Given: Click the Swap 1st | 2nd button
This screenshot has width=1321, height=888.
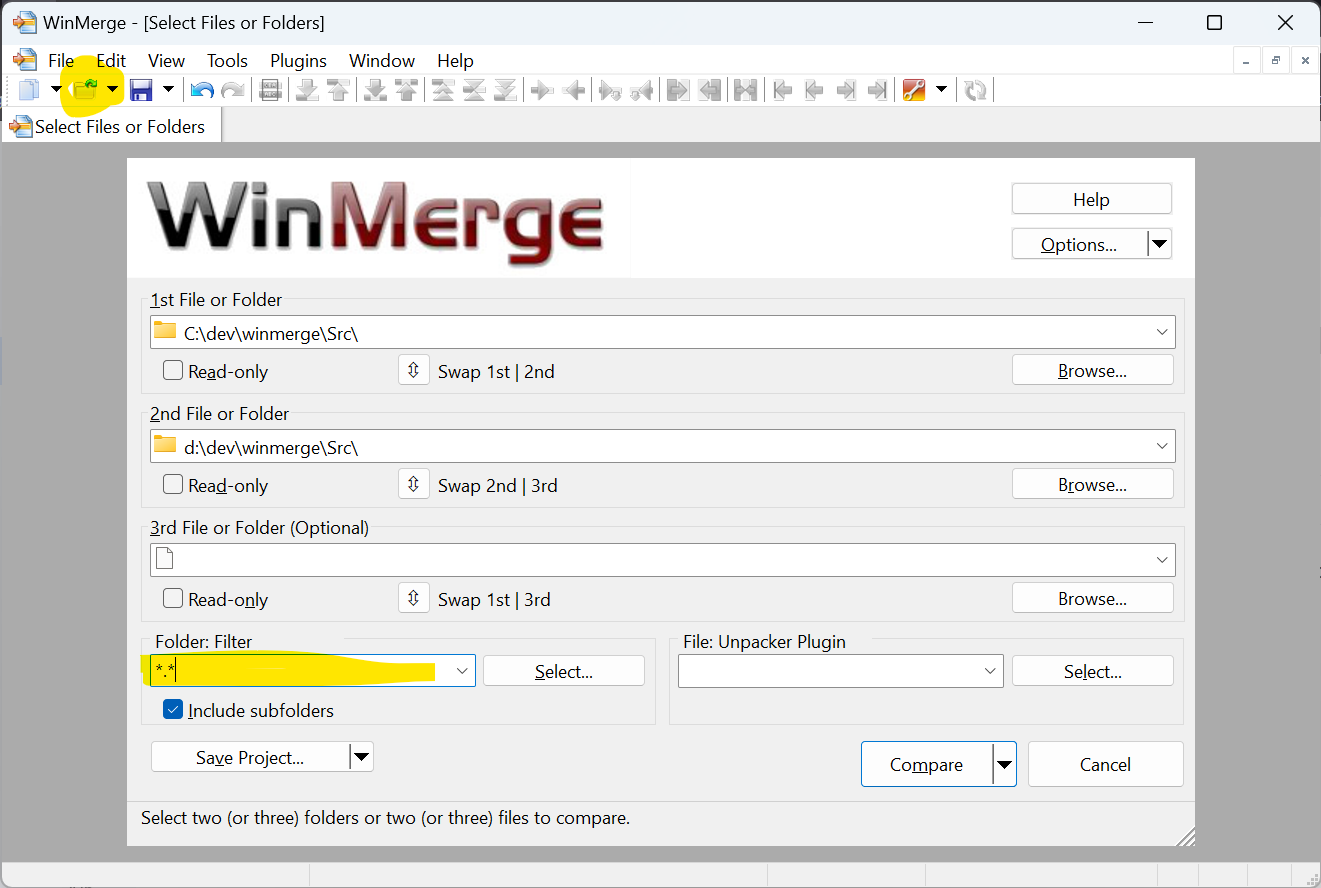Looking at the screenshot, I should click(414, 370).
